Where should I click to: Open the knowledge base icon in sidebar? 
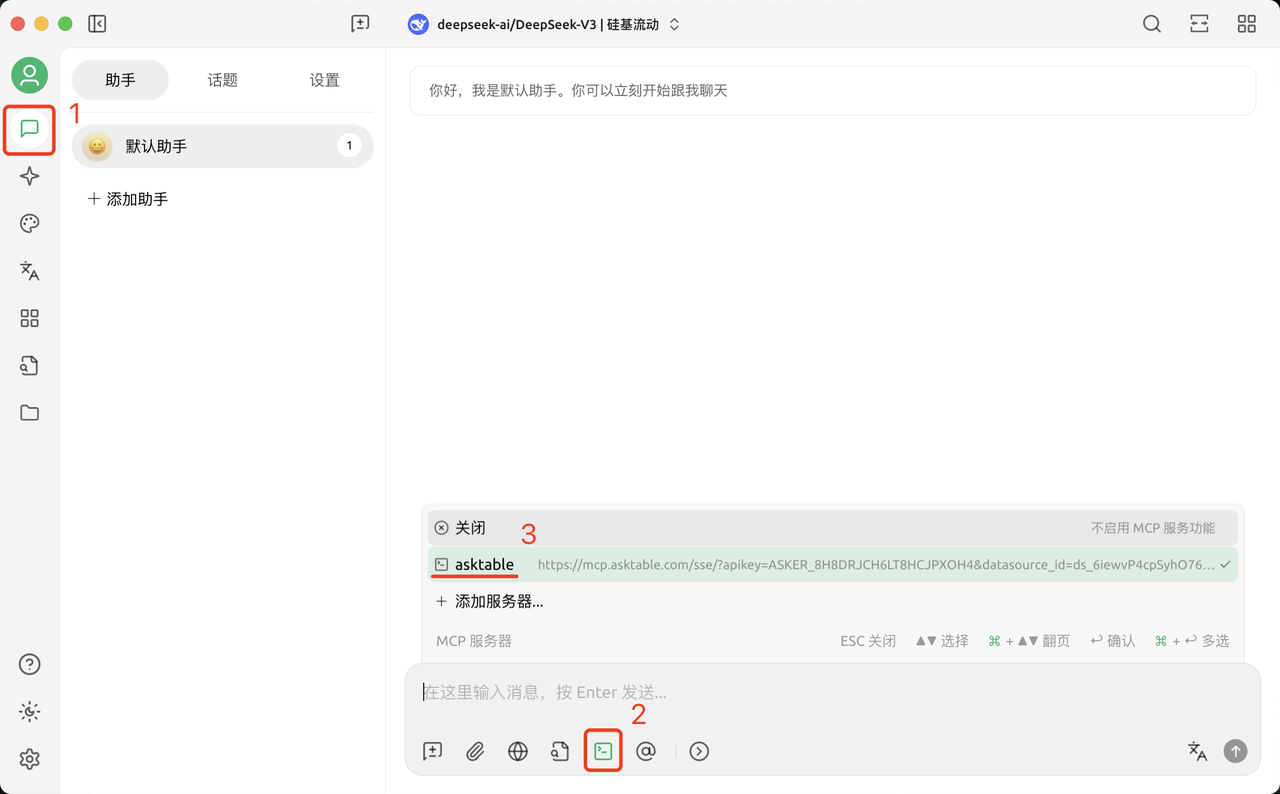29,365
